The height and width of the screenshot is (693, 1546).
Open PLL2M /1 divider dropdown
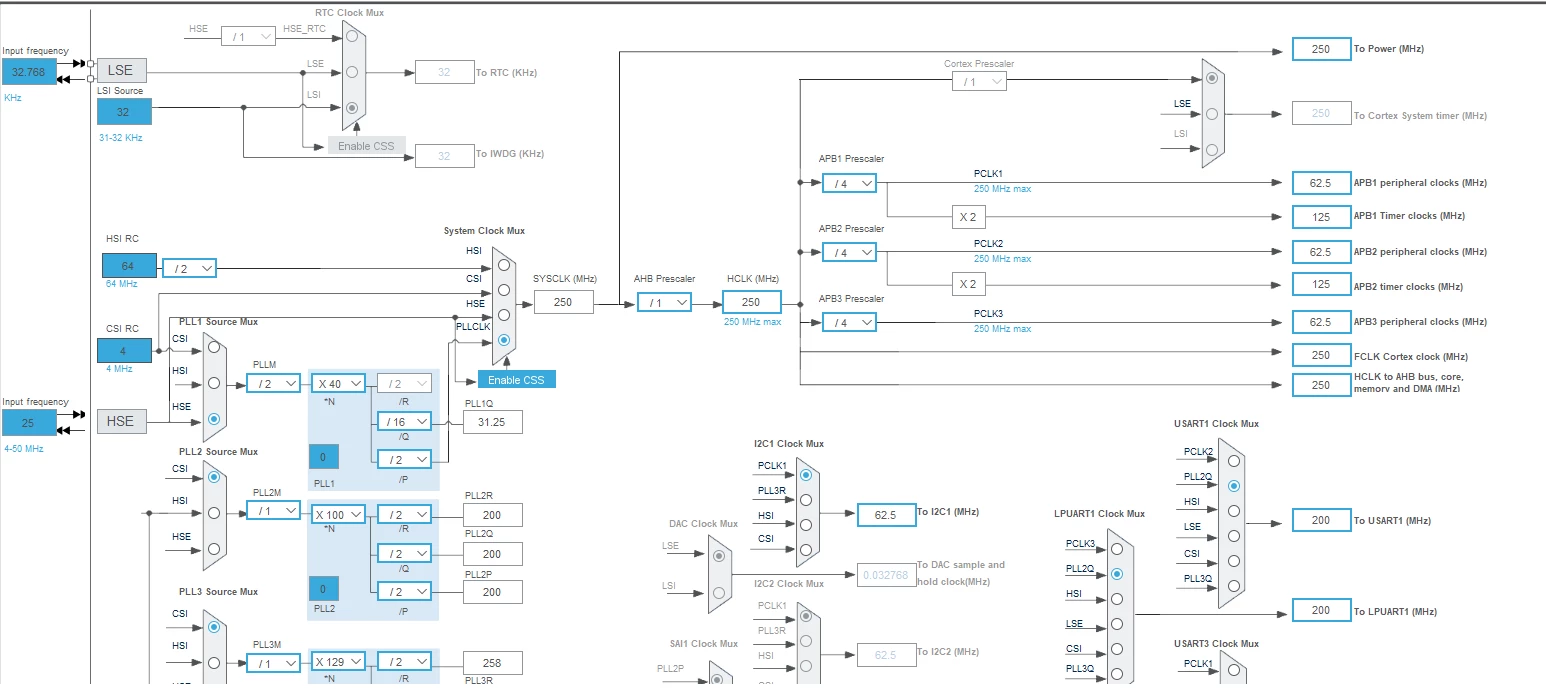(x=273, y=511)
